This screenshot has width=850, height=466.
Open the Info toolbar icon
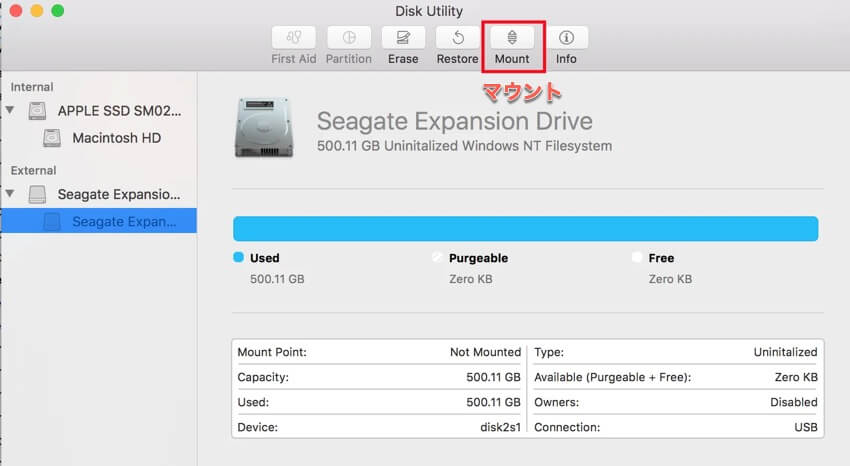(x=566, y=38)
